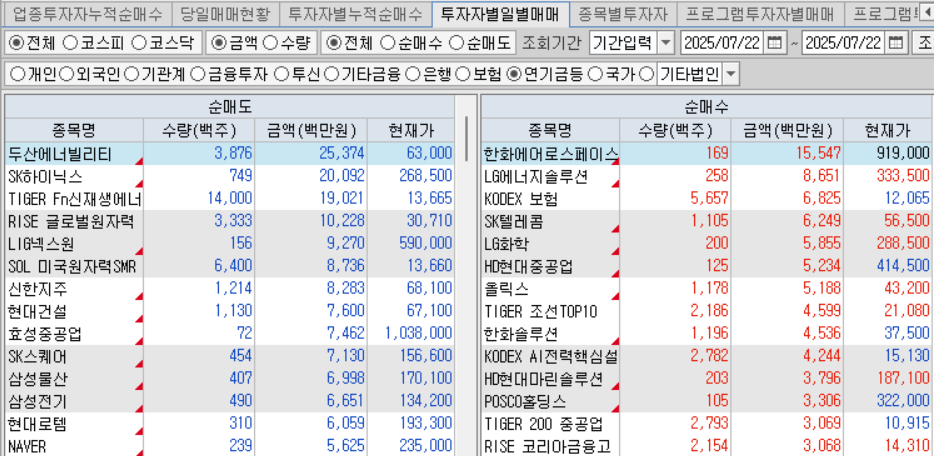The height and width of the screenshot is (456, 934).
Task: Select LIG넥스원 row
Action: 229,244
